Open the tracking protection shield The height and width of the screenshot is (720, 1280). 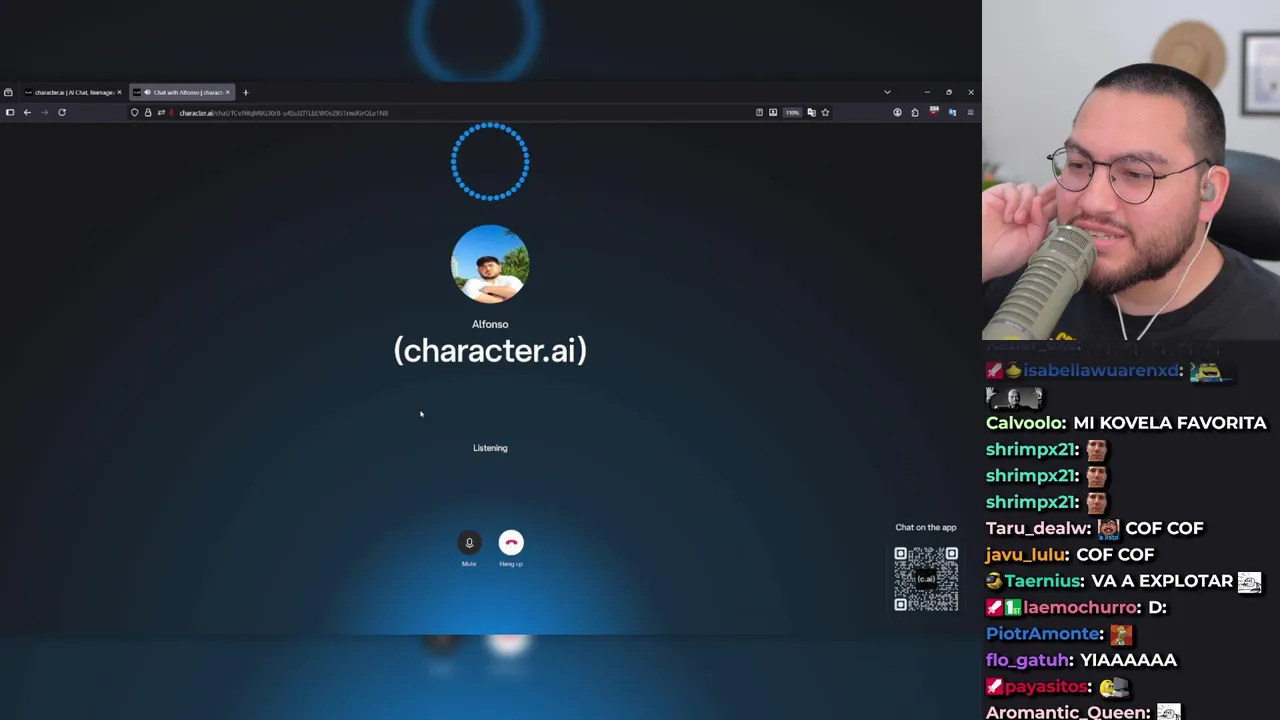[134, 112]
